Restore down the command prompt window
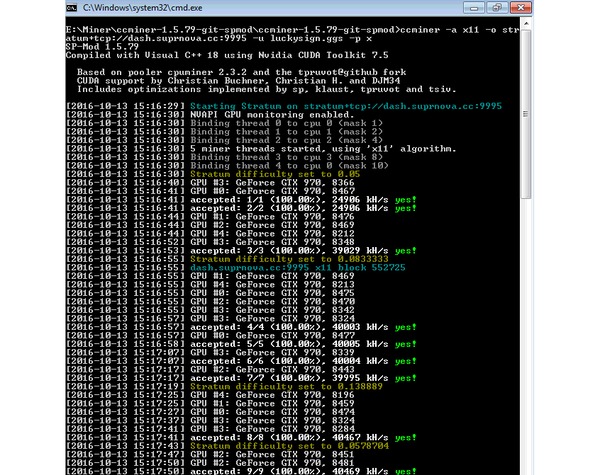Viewport: 600px width, 475px height. pos(497,8)
